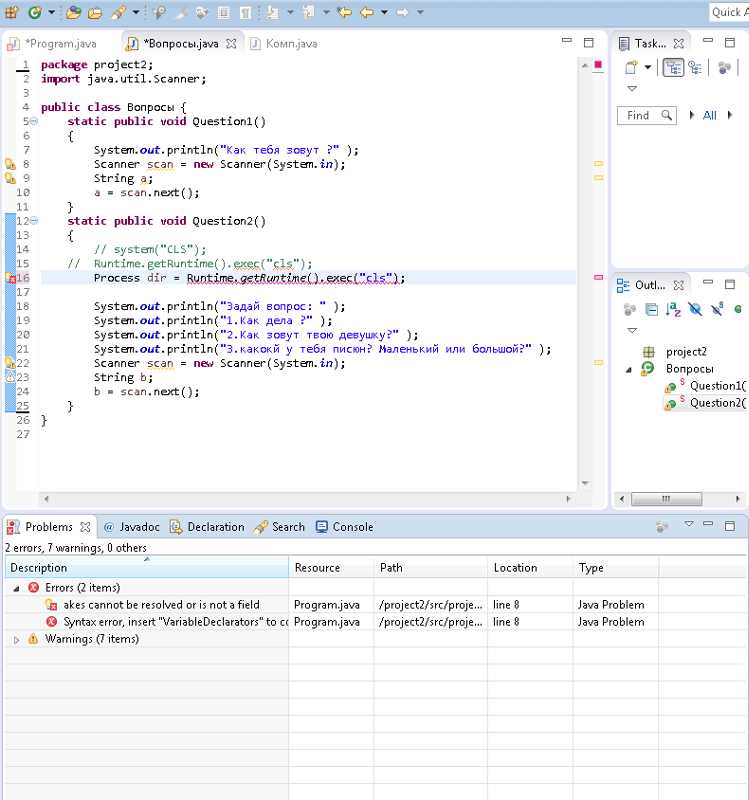The image size is (749, 800).
Task: Click the Task List Find field
Action: (x=647, y=116)
